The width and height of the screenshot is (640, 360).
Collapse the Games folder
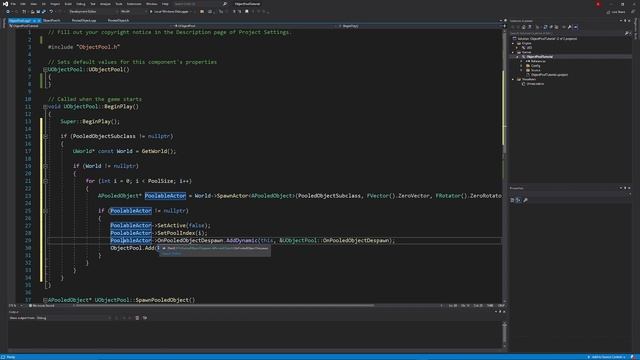click(513, 52)
